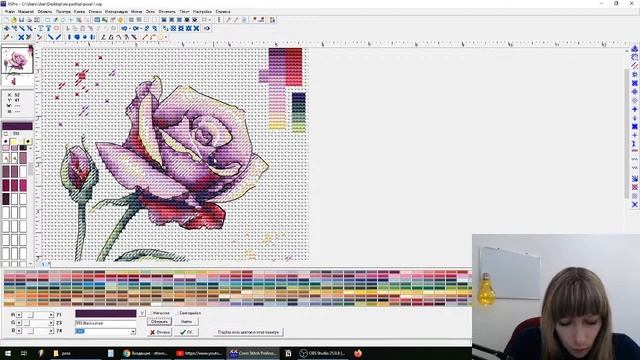The width and height of the screenshot is (640, 360).
Task: Select the blue backstitch diagonal line tool
Action: (x=51, y=37)
